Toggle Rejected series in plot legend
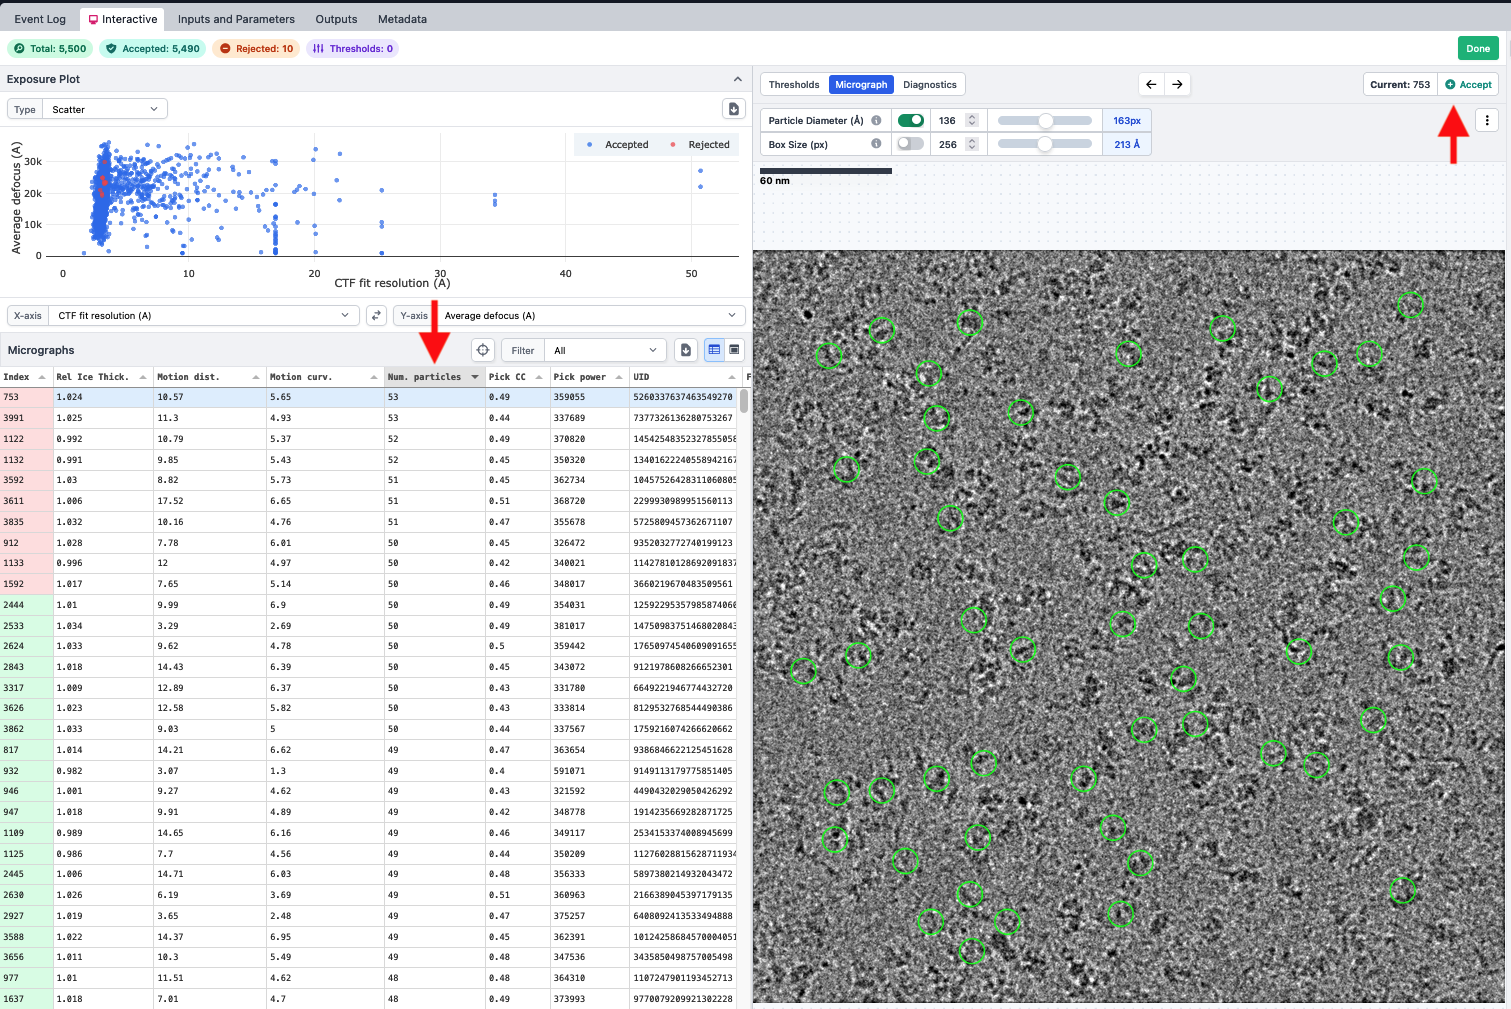1511x1009 pixels. (x=700, y=145)
